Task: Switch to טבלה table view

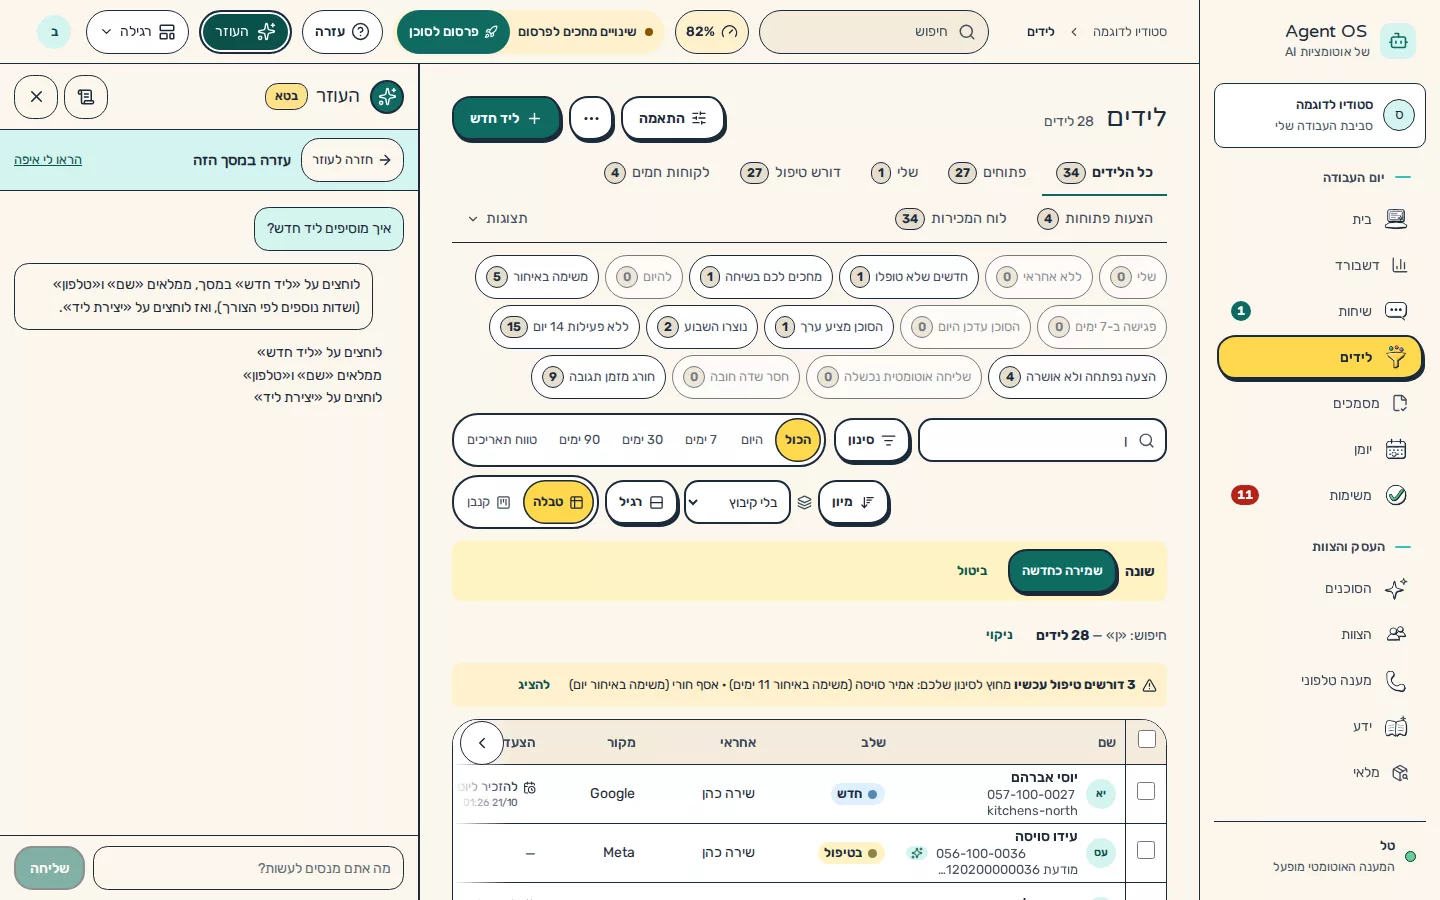Action: coord(559,502)
